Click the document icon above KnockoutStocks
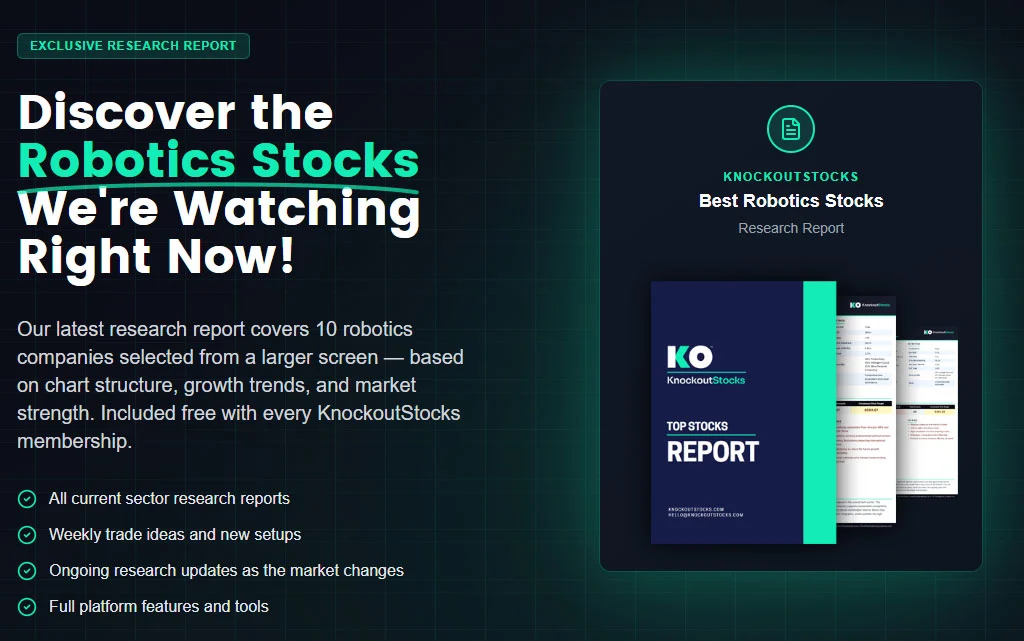This screenshot has width=1024, height=641. tap(790, 129)
